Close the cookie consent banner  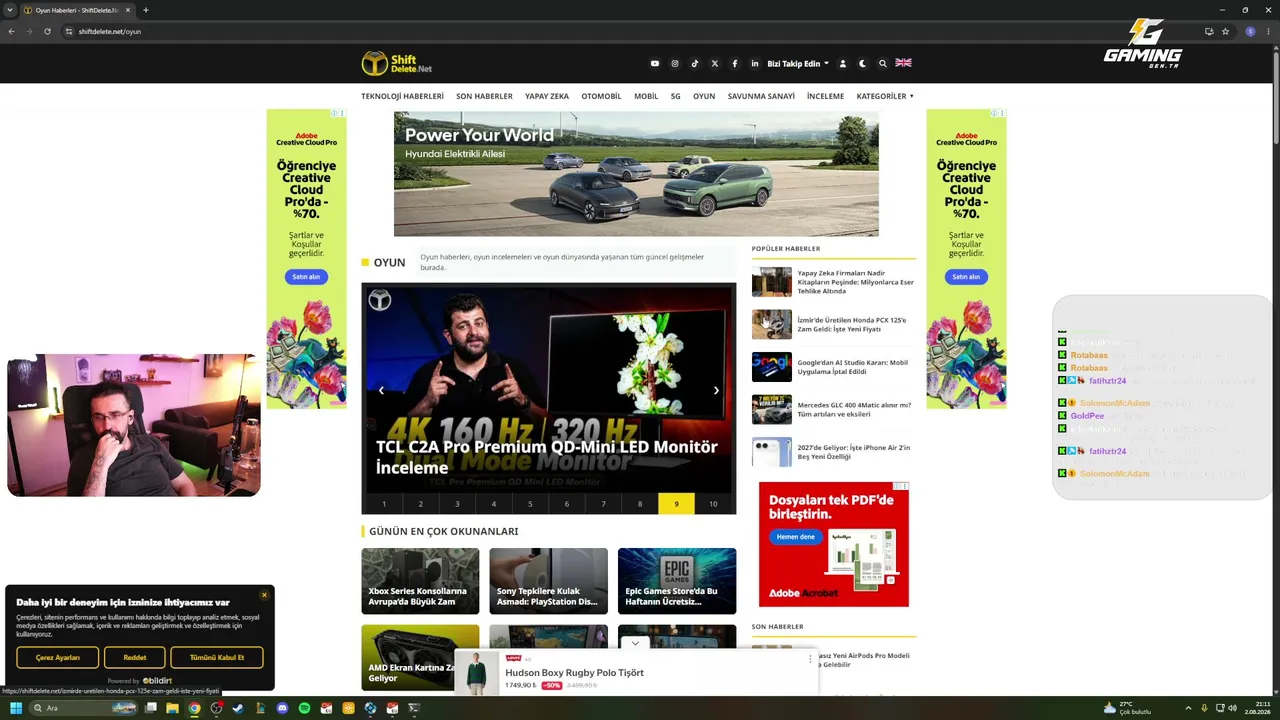coord(264,595)
